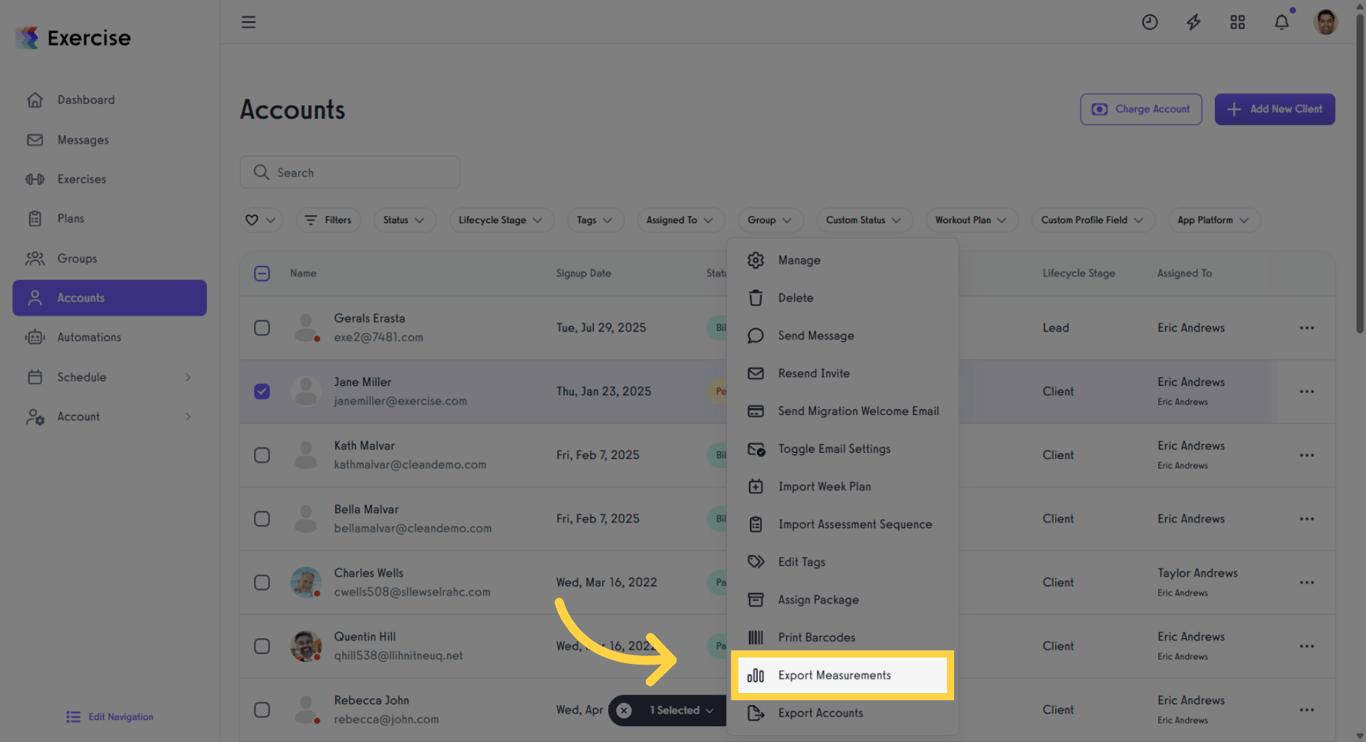1366x742 pixels.
Task: Open Charge Account
Action: point(1141,109)
